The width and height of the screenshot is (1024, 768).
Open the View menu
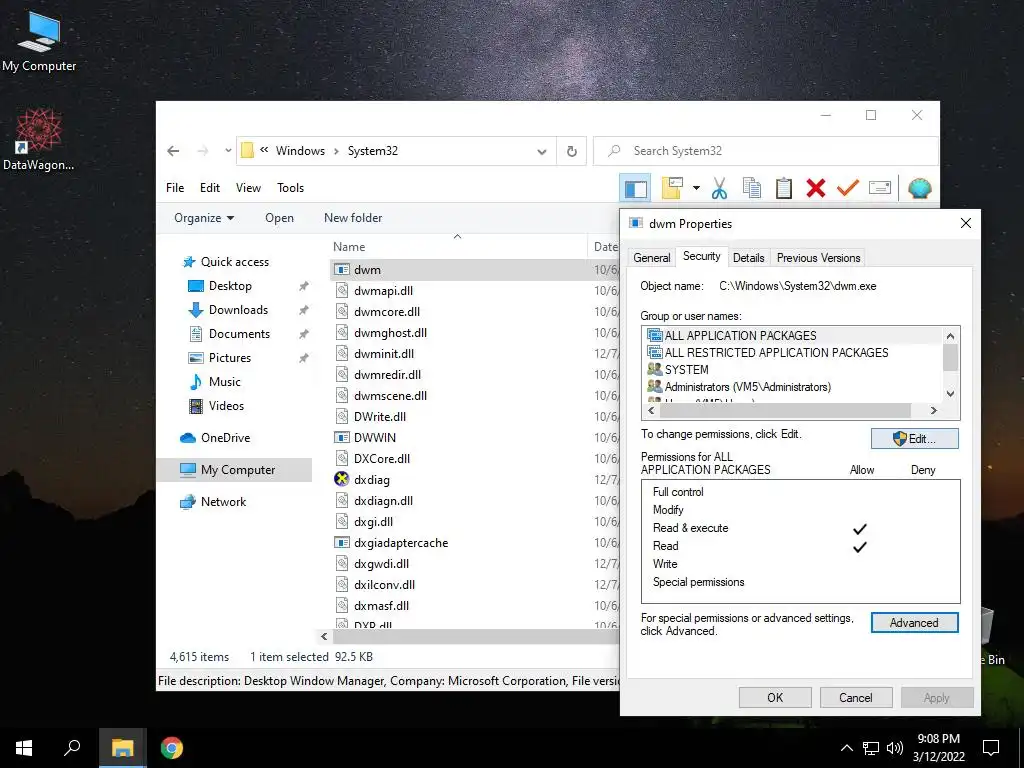(248, 188)
